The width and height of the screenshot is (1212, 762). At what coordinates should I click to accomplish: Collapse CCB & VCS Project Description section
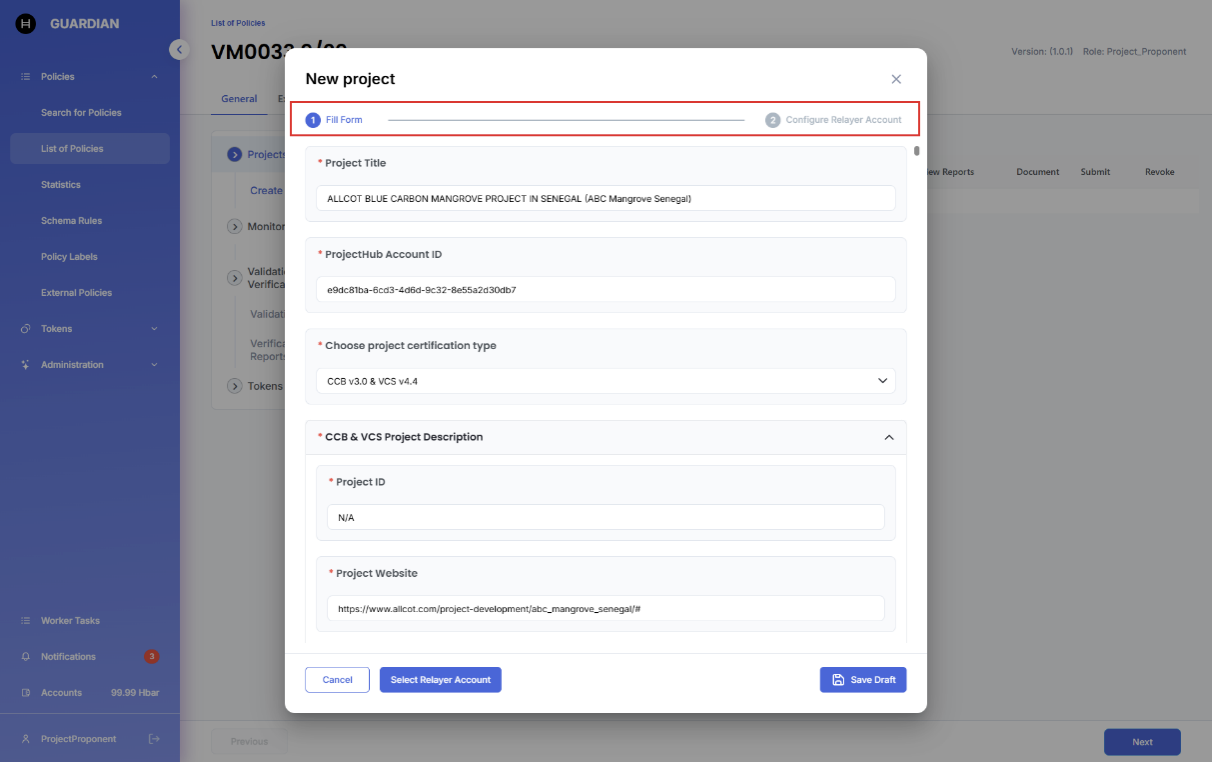coord(889,437)
